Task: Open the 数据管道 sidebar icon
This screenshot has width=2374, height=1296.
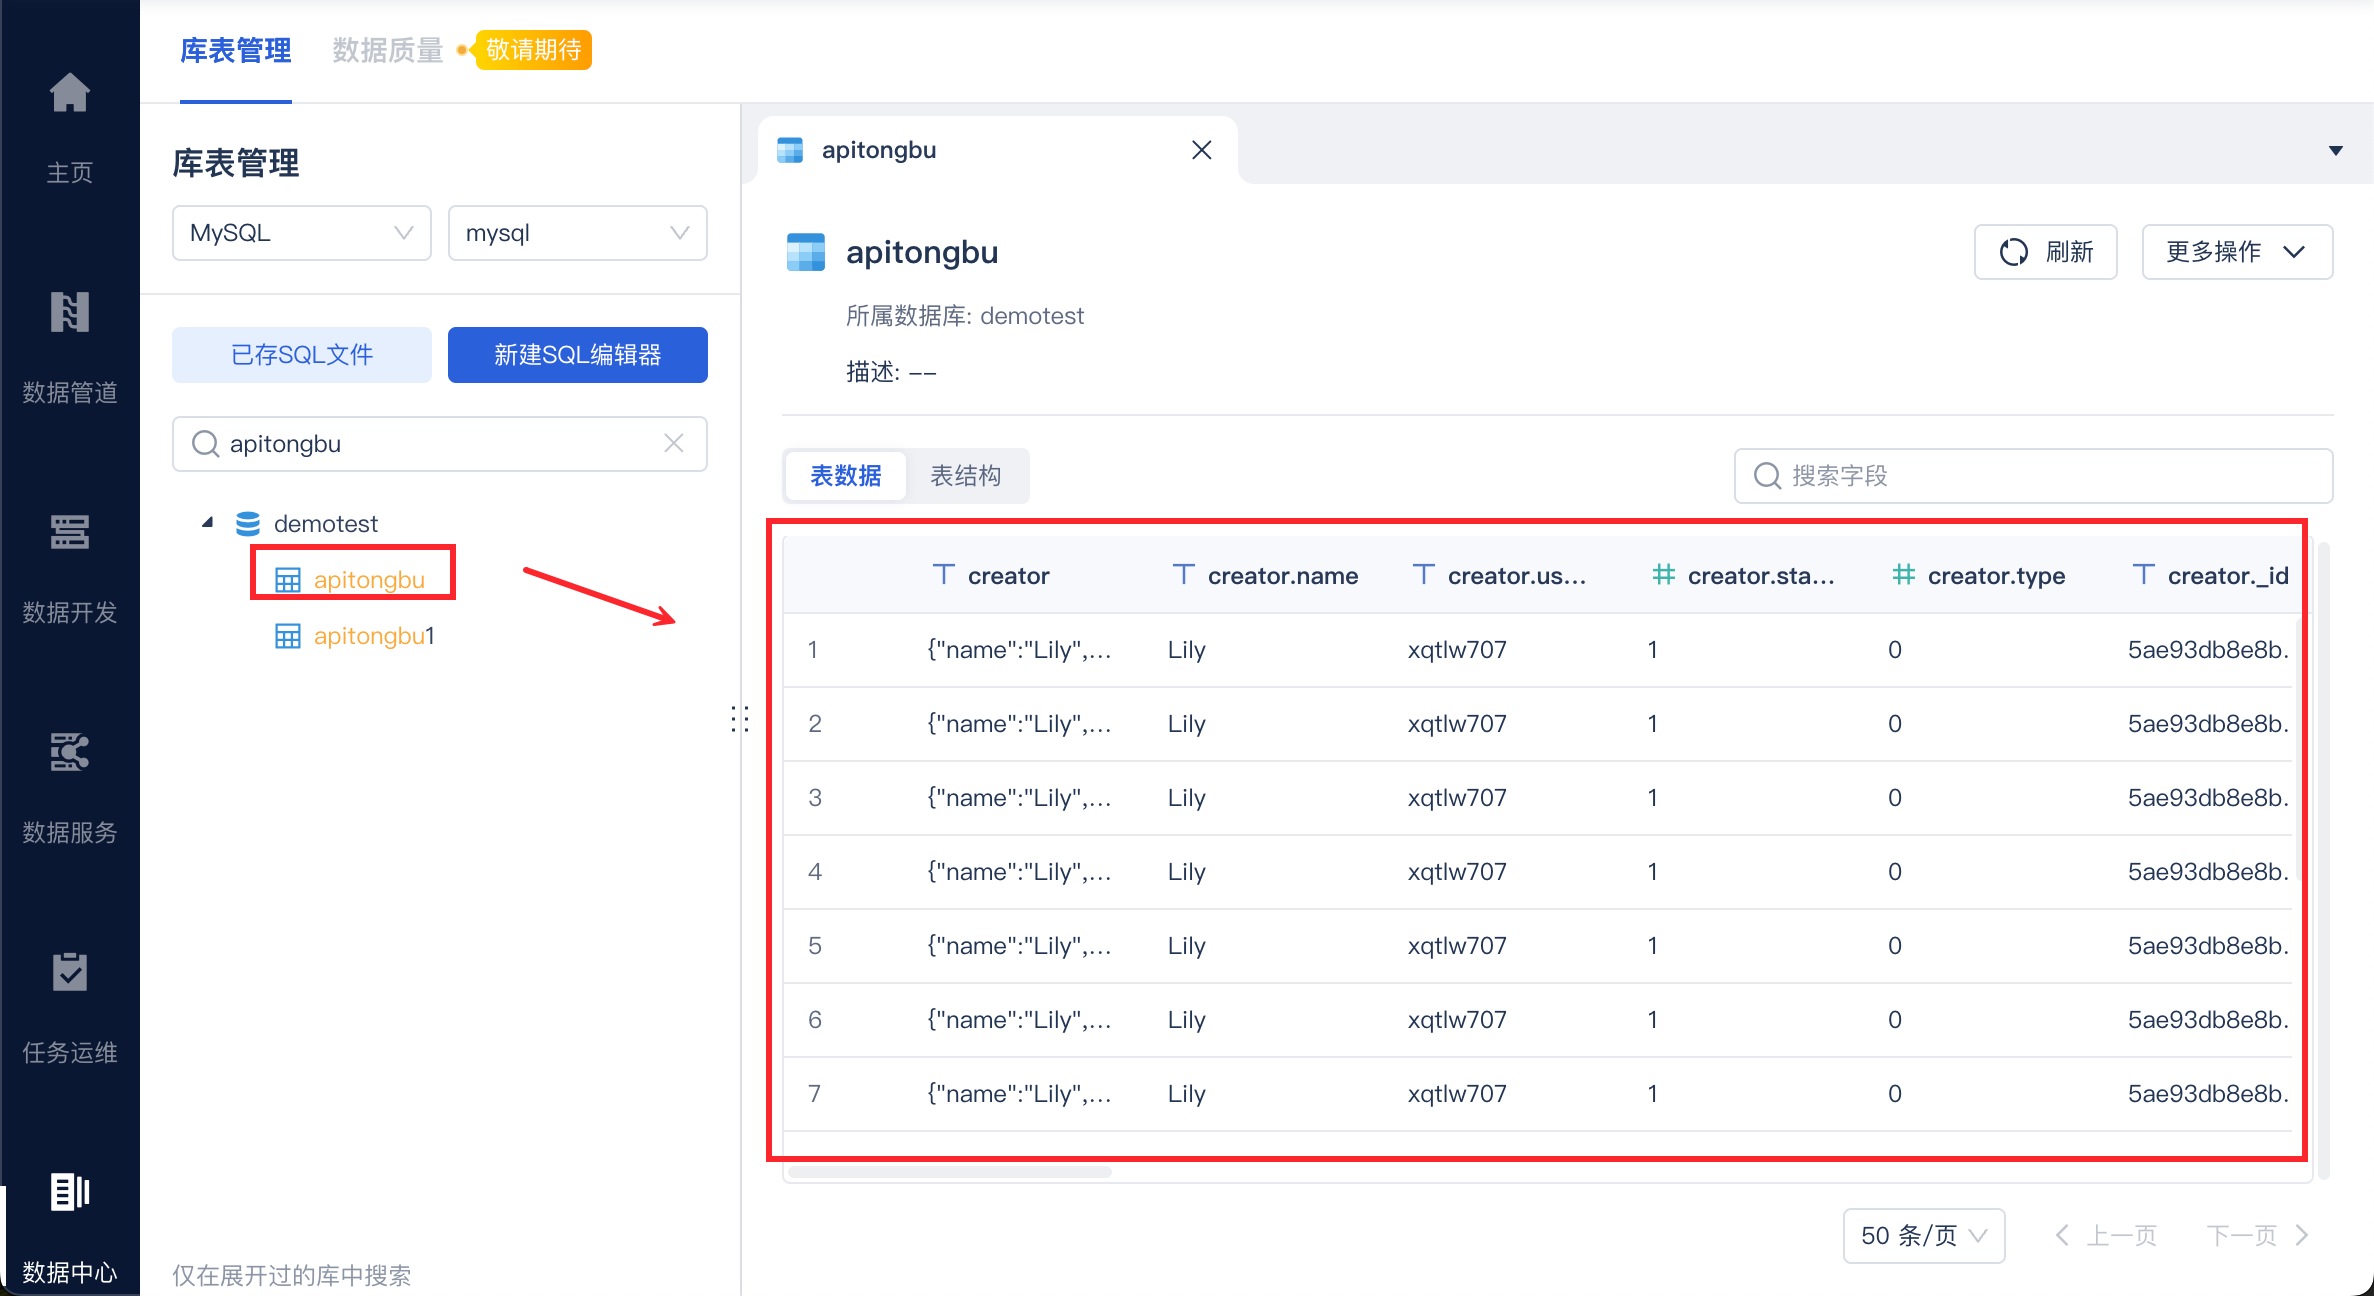Action: 69,313
